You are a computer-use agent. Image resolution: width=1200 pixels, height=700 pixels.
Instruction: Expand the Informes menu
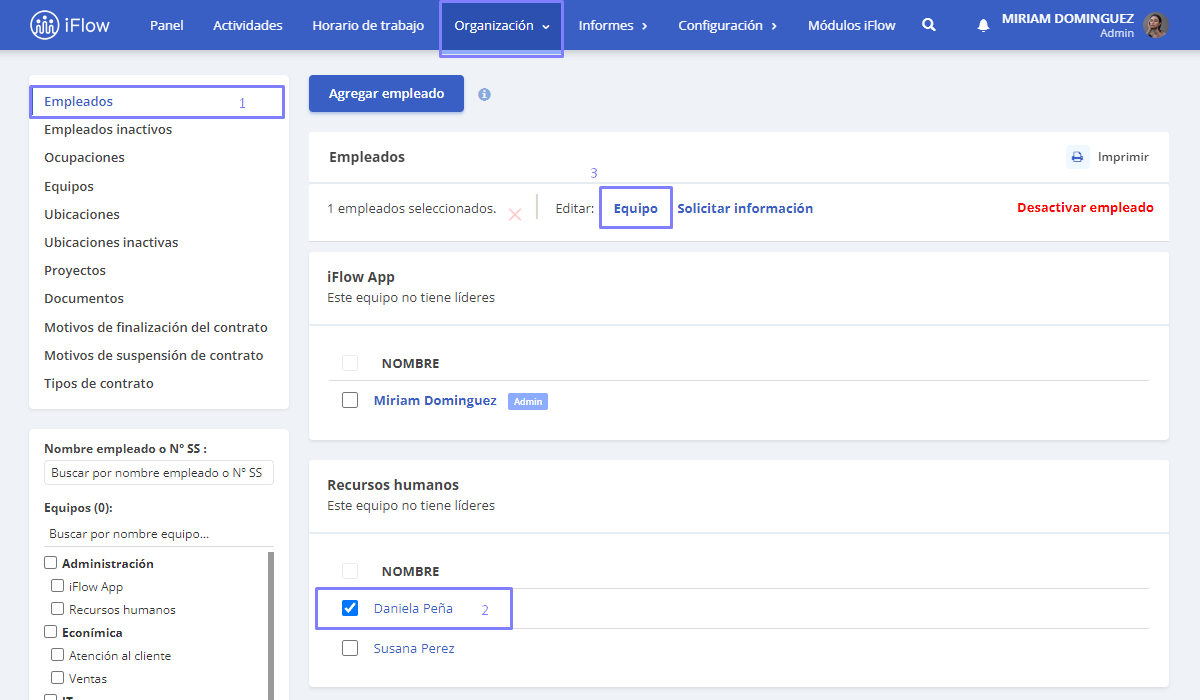pos(613,26)
